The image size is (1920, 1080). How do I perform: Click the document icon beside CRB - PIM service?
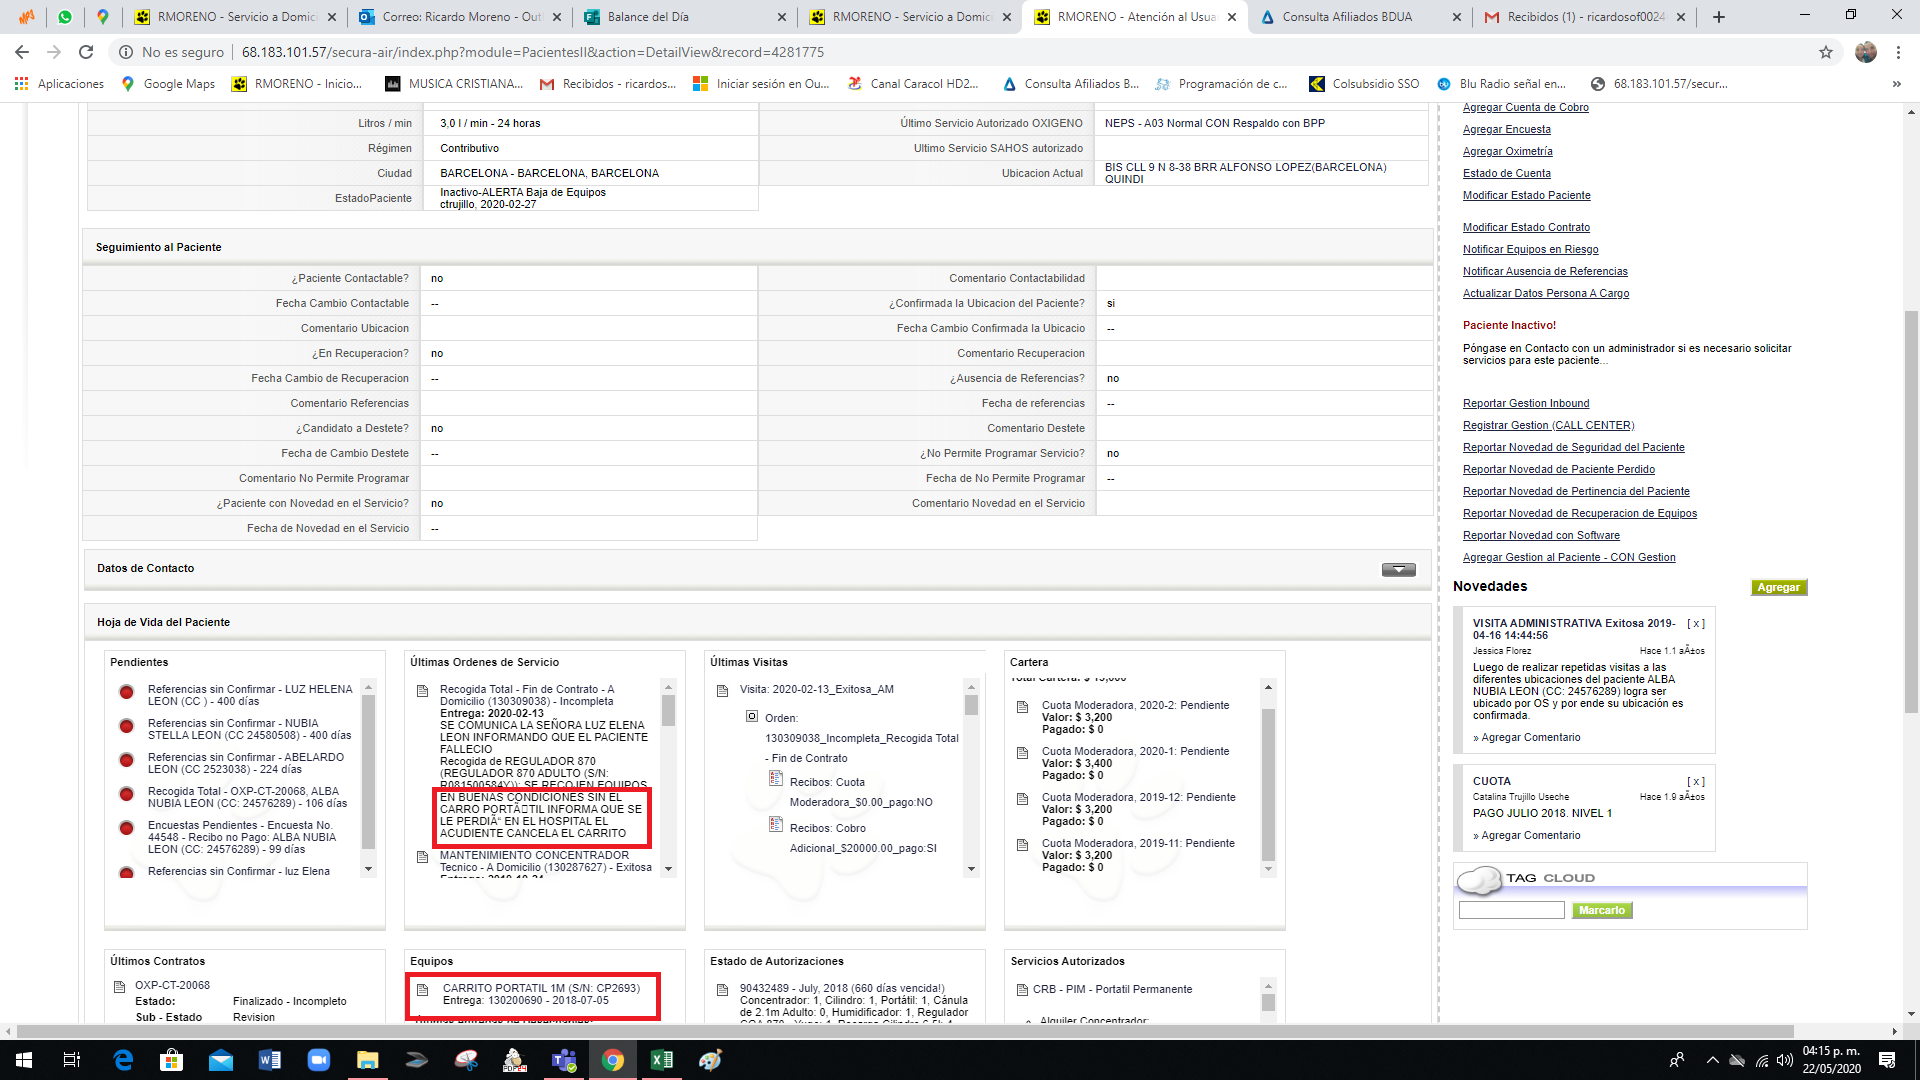1022,990
